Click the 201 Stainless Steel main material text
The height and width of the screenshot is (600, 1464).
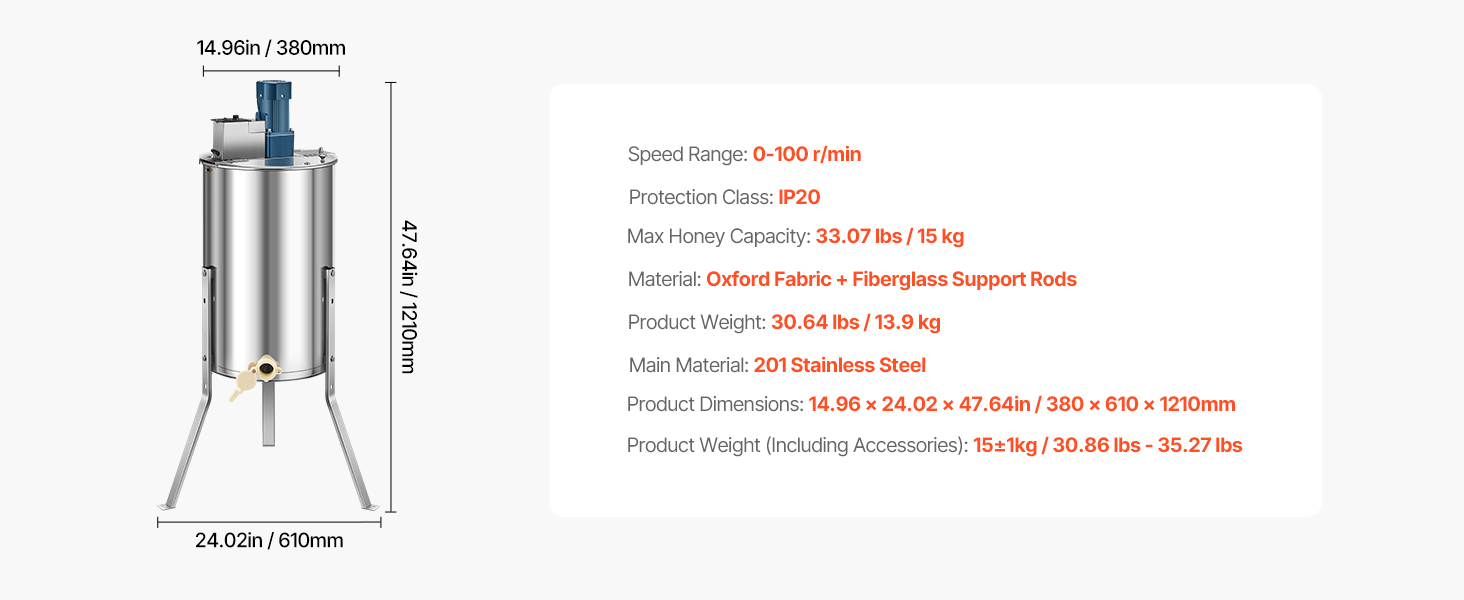(x=840, y=365)
